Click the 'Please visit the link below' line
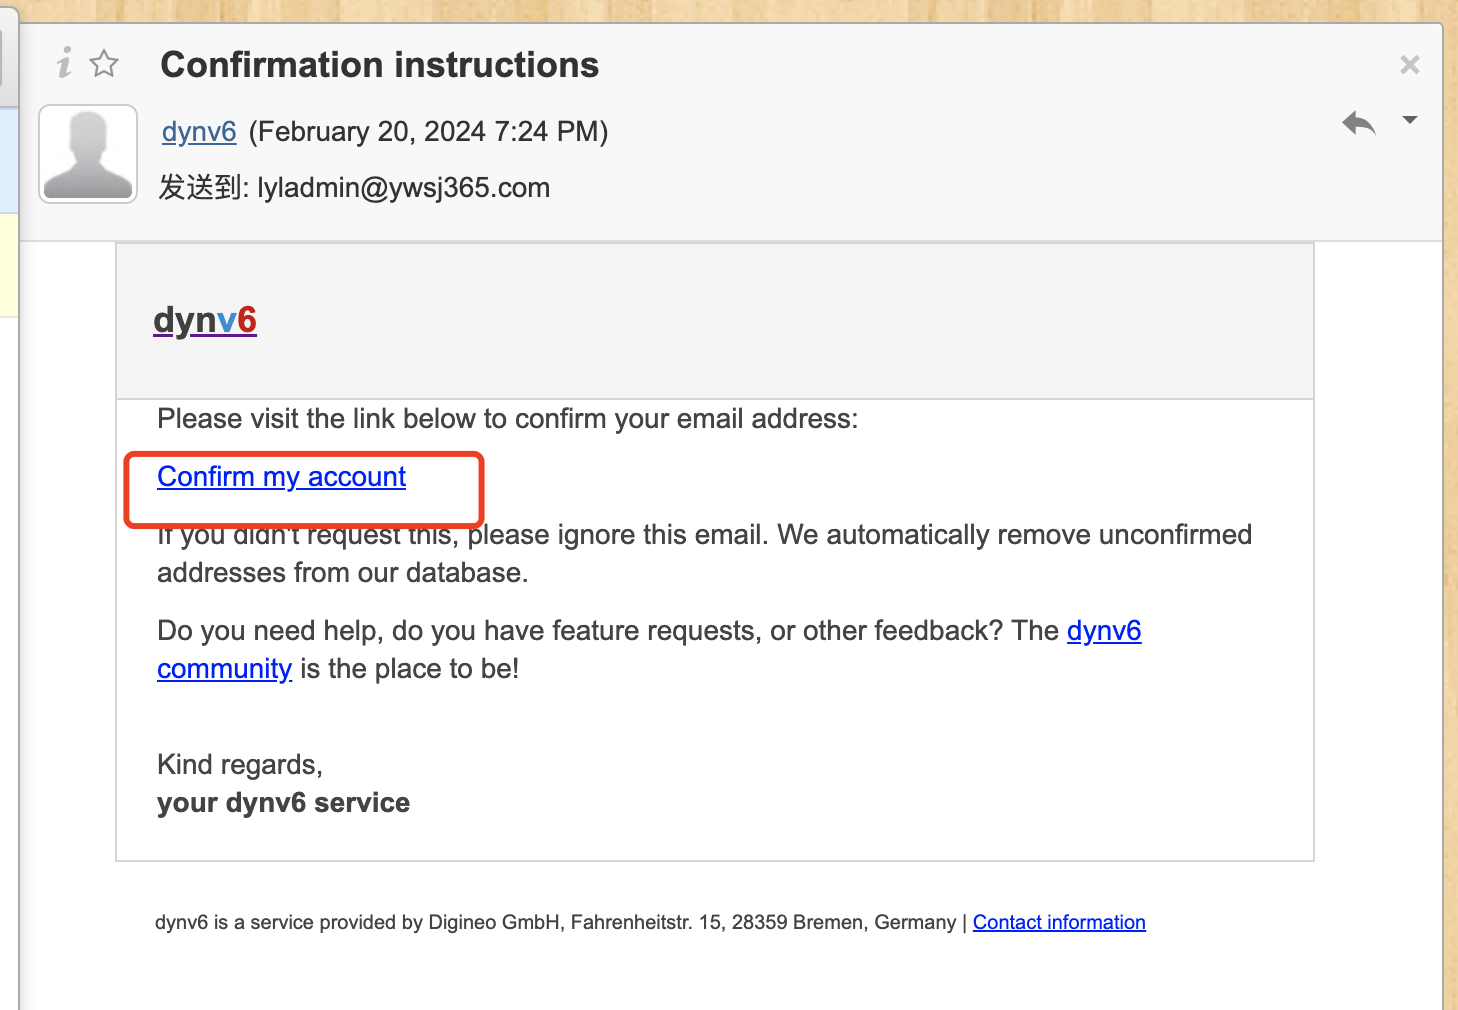Viewport: 1458px width, 1010px height. tap(507, 419)
